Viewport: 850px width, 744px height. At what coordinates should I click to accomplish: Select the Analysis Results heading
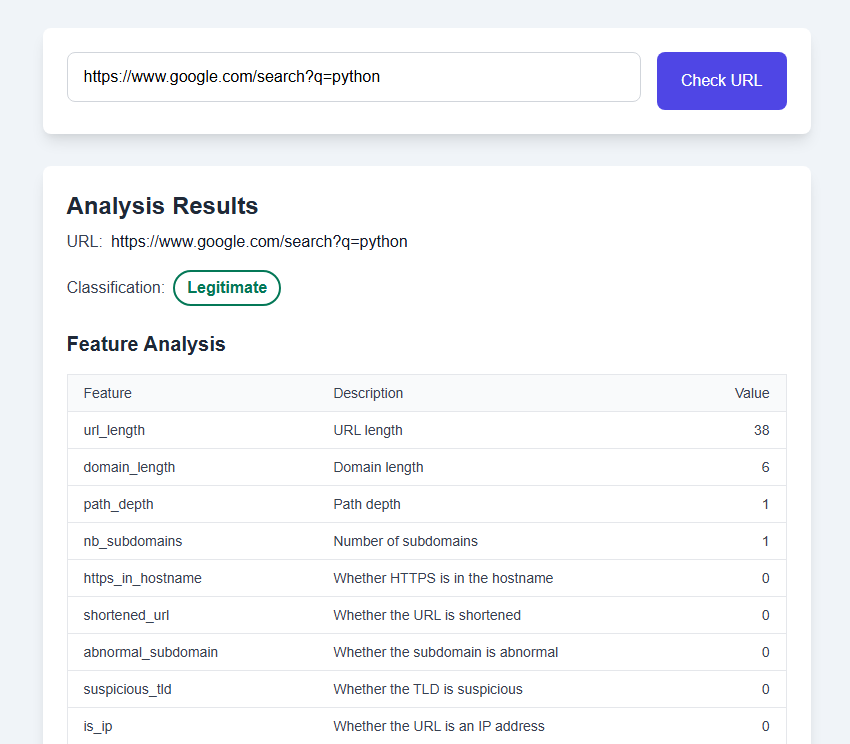[x=162, y=206]
